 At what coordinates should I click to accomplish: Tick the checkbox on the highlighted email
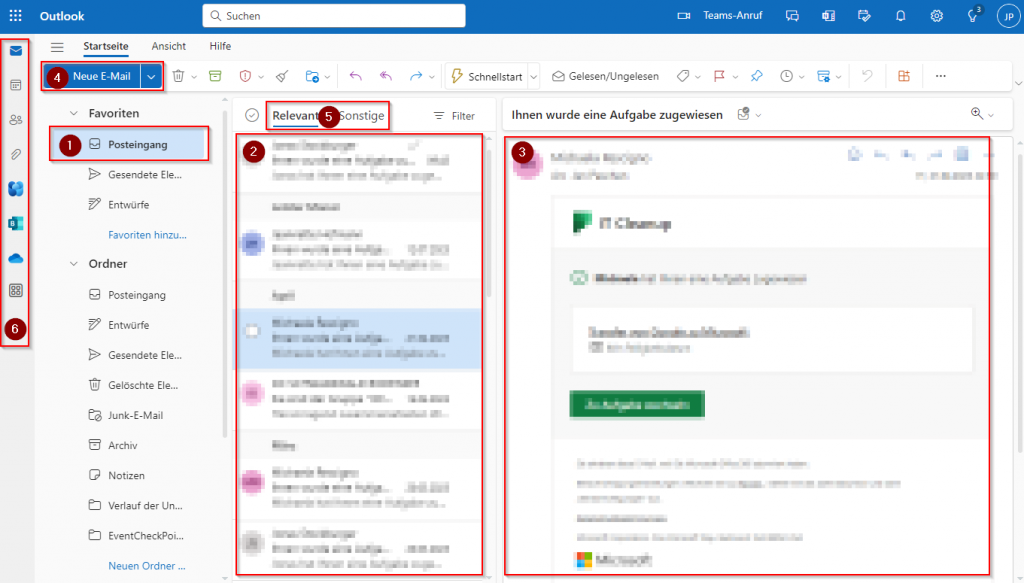253,330
